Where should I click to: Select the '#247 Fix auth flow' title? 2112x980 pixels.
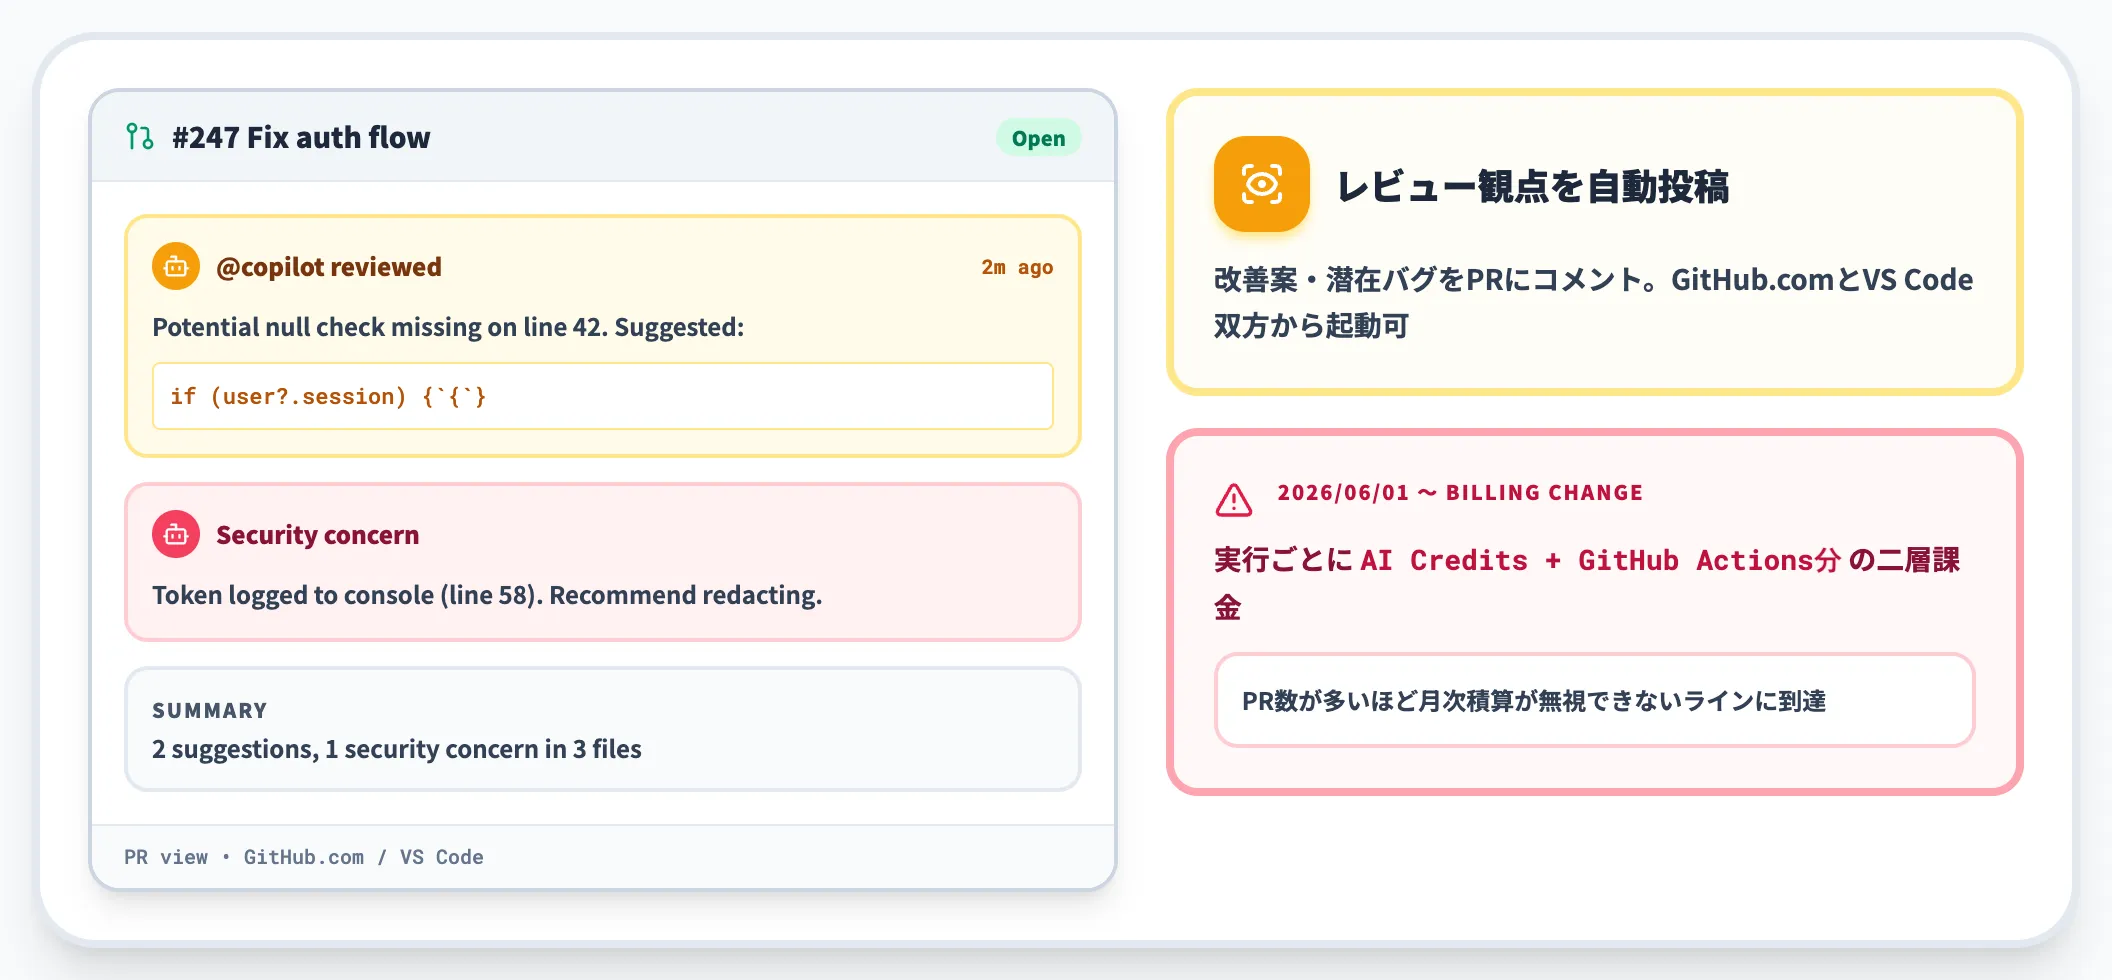pos(301,137)
